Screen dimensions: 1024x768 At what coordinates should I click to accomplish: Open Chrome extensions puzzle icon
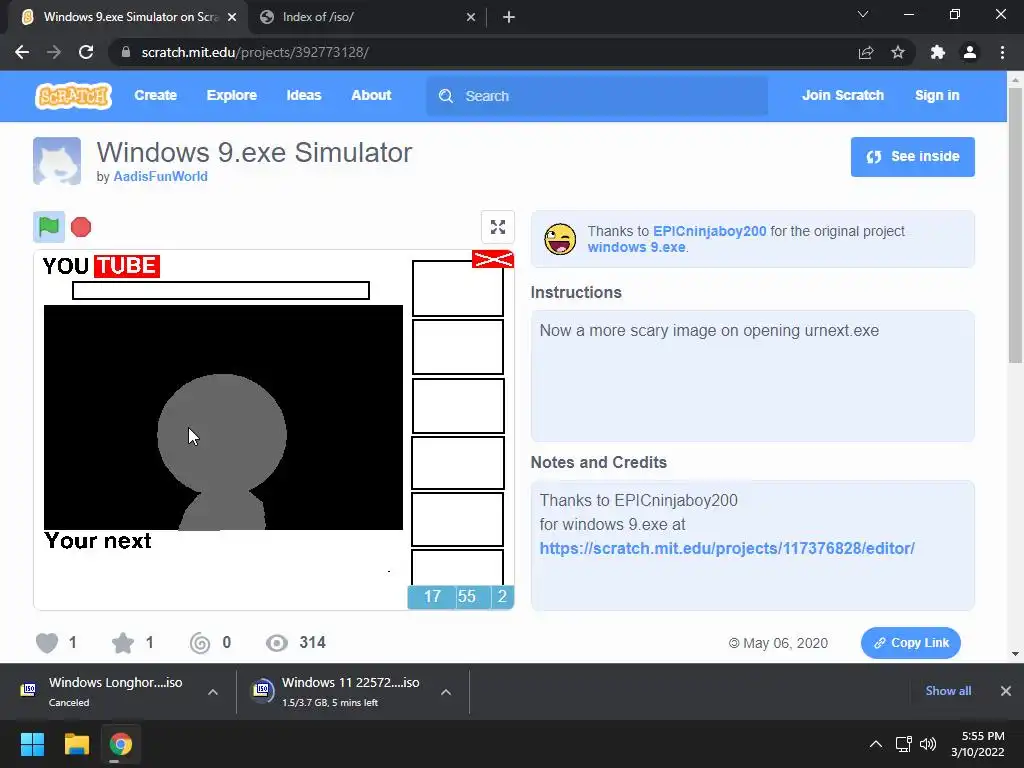938,52
